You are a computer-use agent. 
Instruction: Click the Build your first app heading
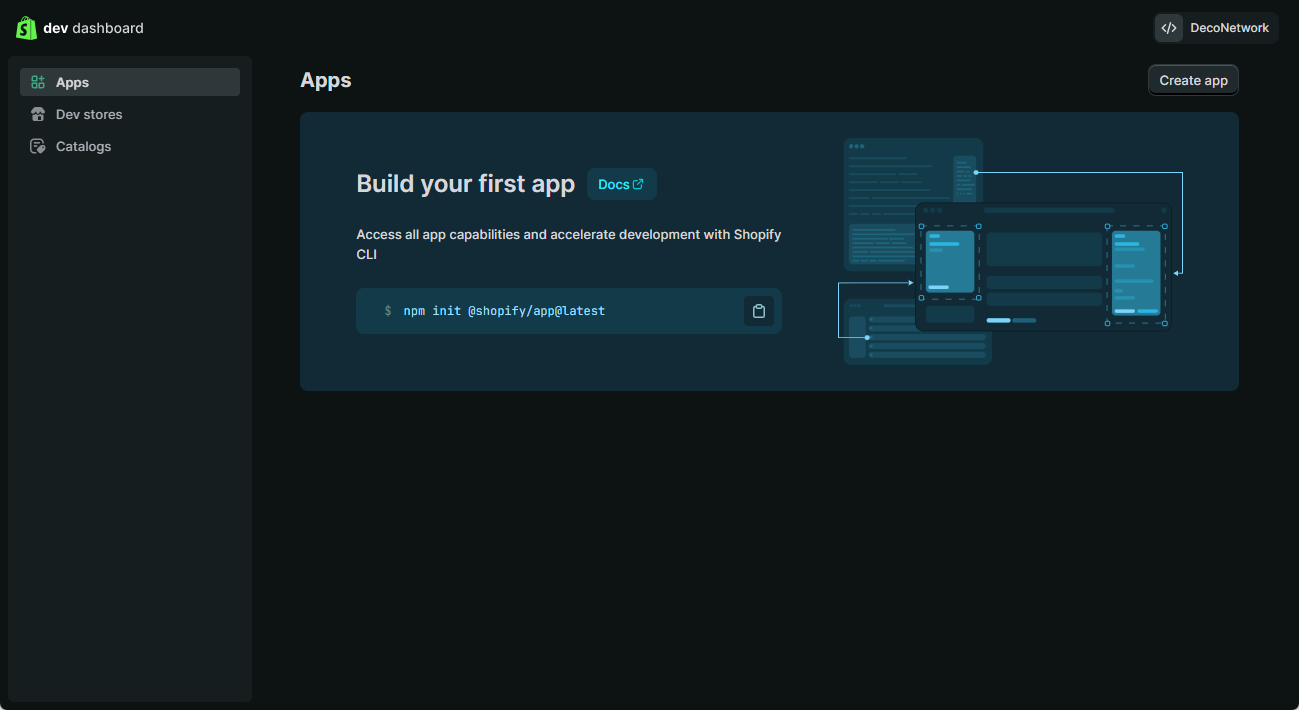click(466, 184)
